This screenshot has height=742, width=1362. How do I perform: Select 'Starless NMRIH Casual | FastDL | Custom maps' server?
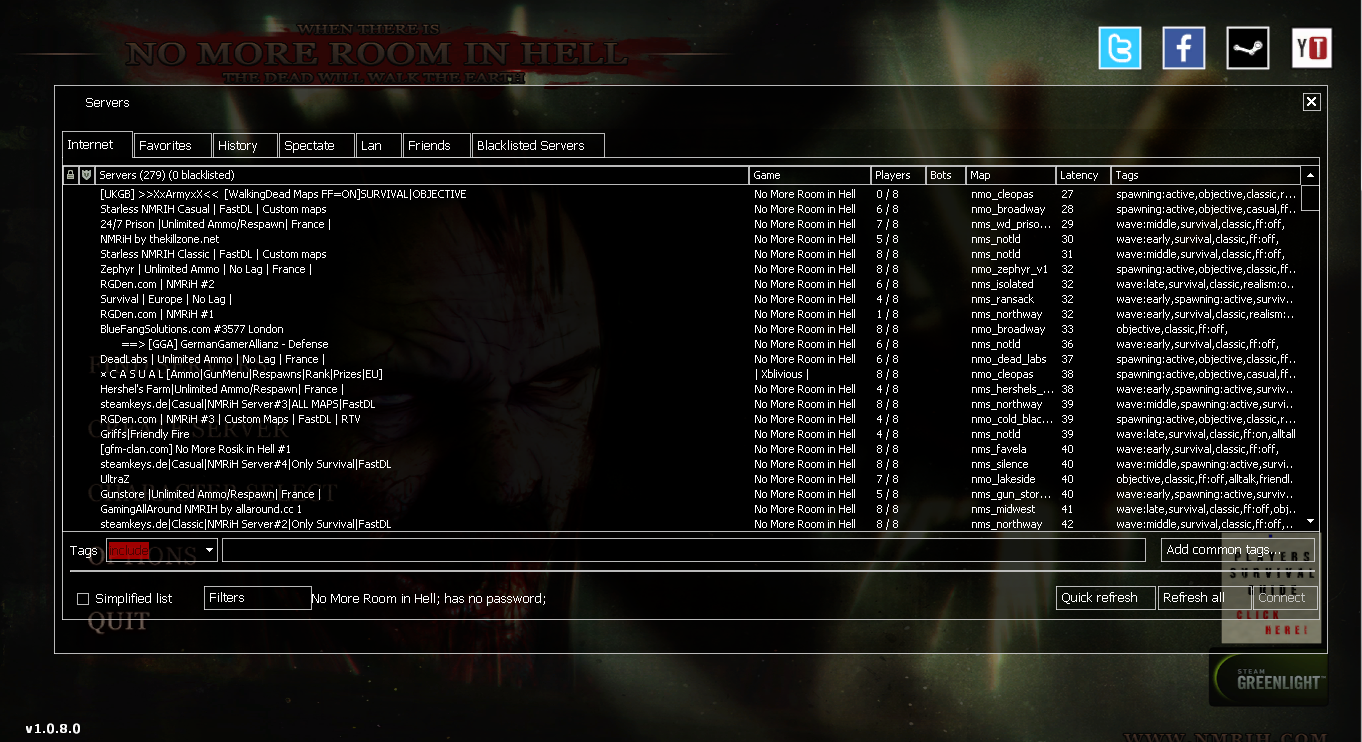coord(682,209)
